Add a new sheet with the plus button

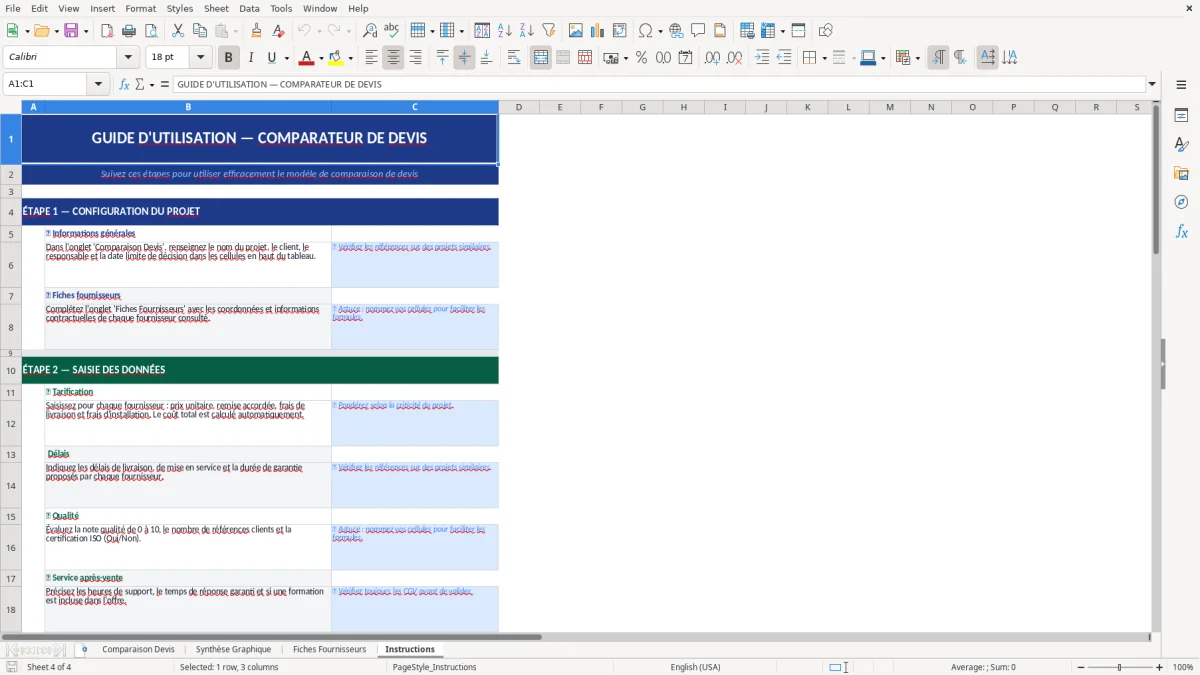[84, 649]
